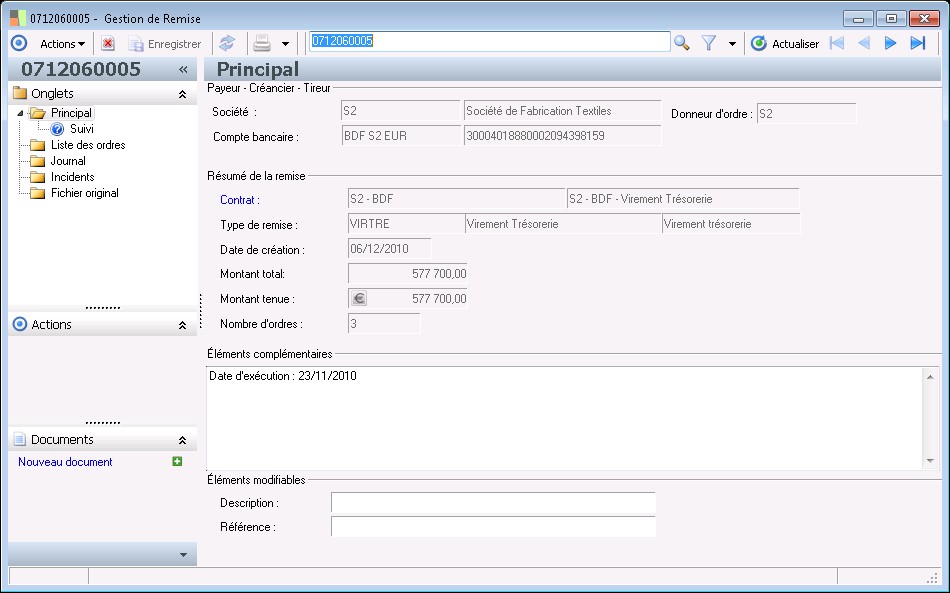
Task: Collapse the left sidebar with double chevron
Action: click(183, 70)
